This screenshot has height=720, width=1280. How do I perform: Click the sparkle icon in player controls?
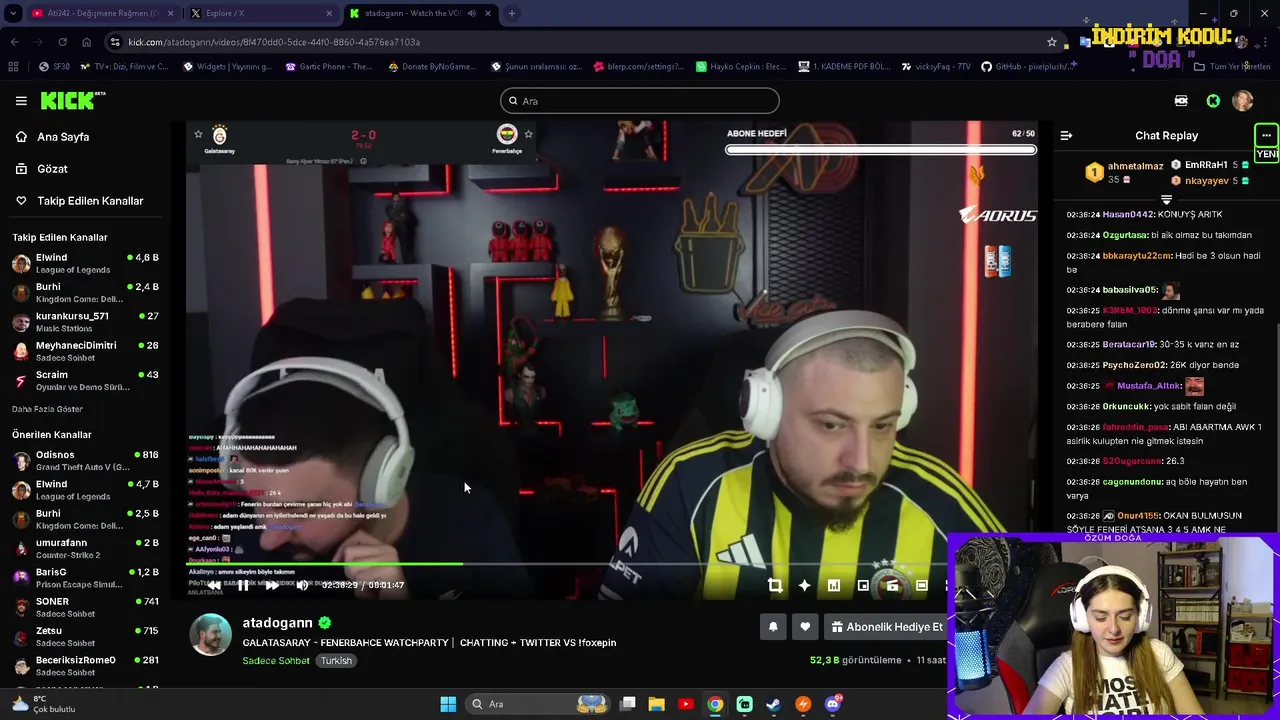tap(804, 586)
